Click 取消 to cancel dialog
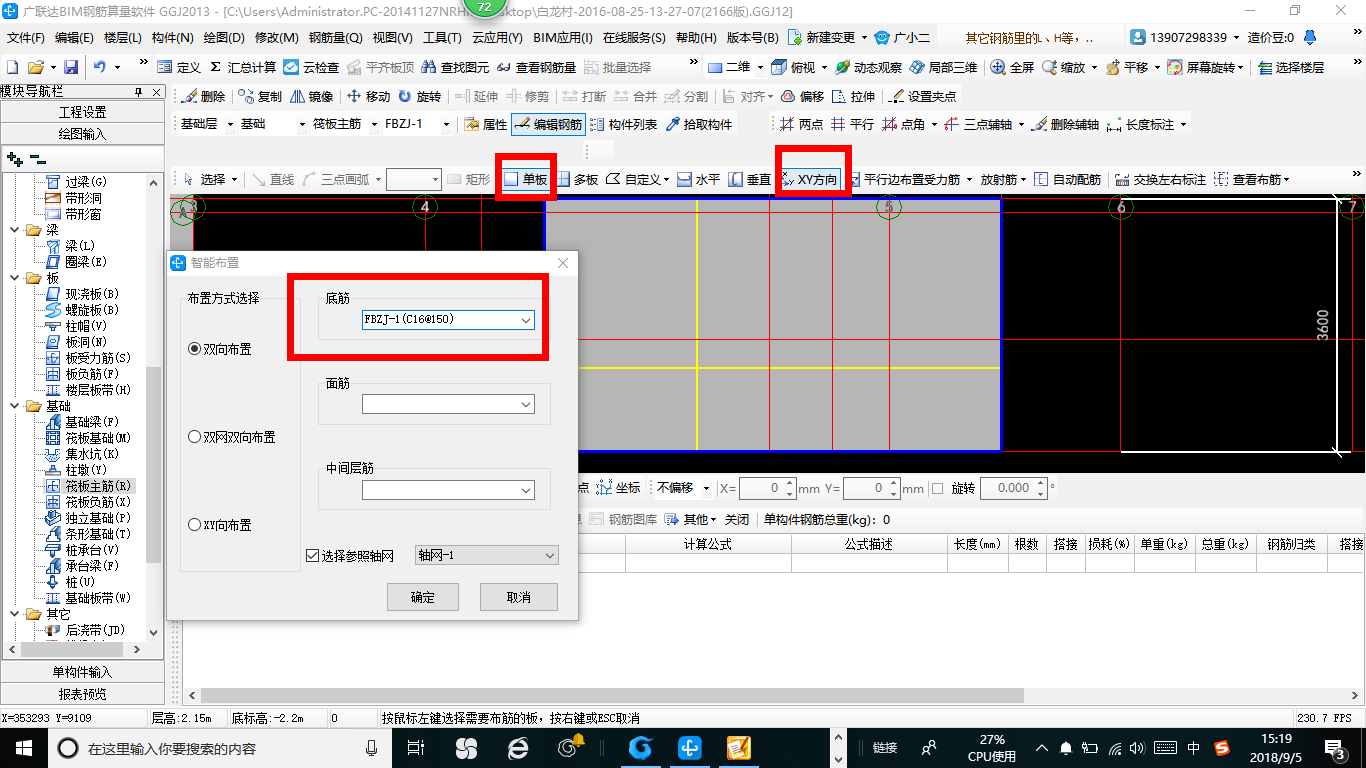The height and width of the screenshot is (768, 1366). coord(519,597)
